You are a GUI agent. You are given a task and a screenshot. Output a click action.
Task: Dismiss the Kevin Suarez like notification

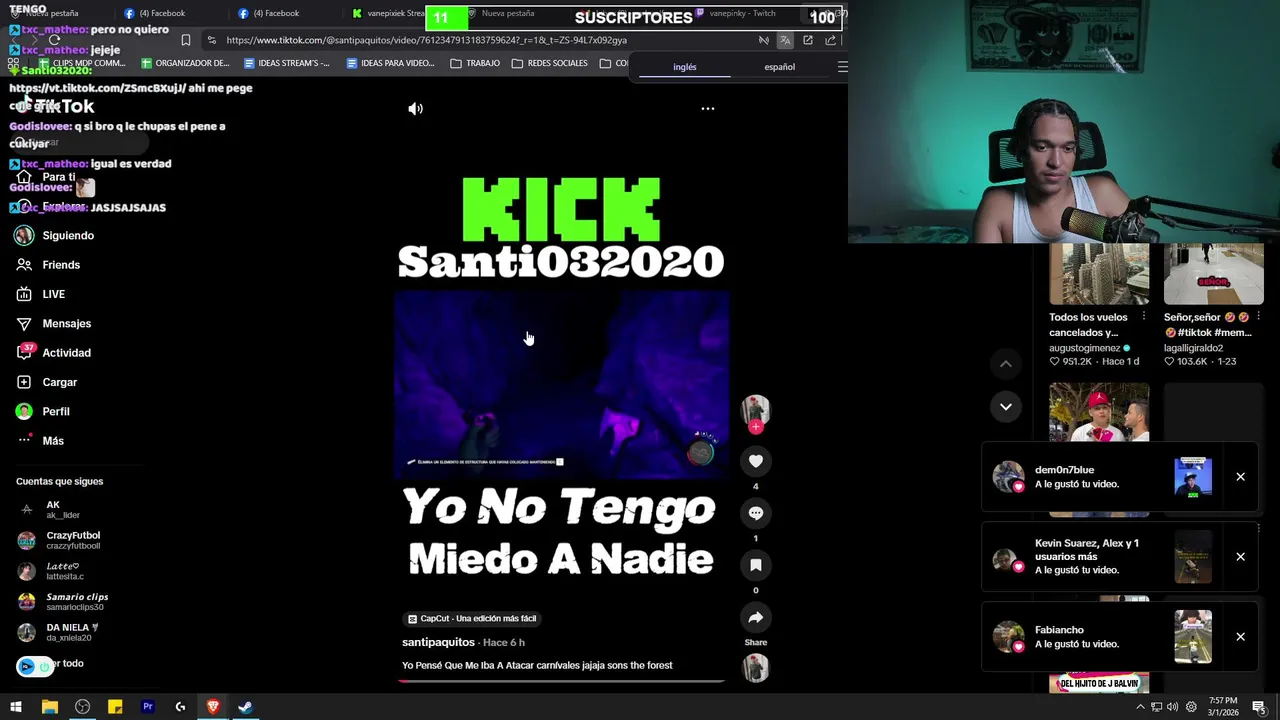1240,557
